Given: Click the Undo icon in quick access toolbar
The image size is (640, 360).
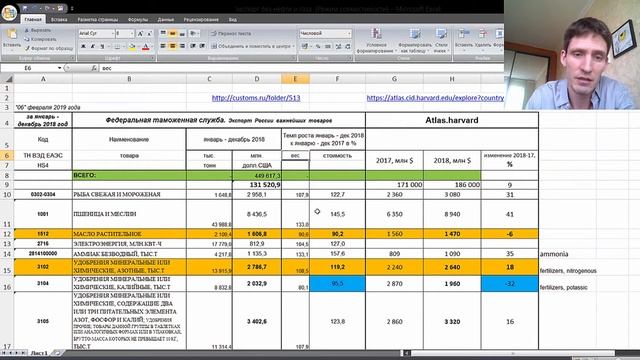Looking at the screenshot, I should (35, 8).
